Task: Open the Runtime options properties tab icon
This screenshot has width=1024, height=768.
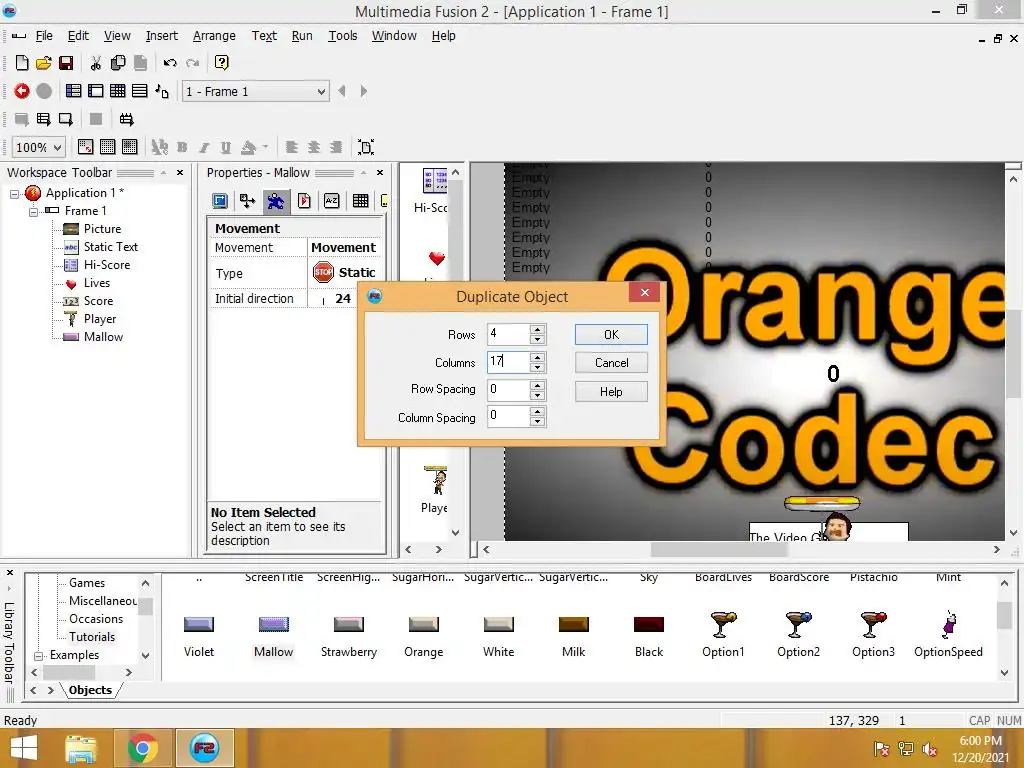Action: (304, 201)
